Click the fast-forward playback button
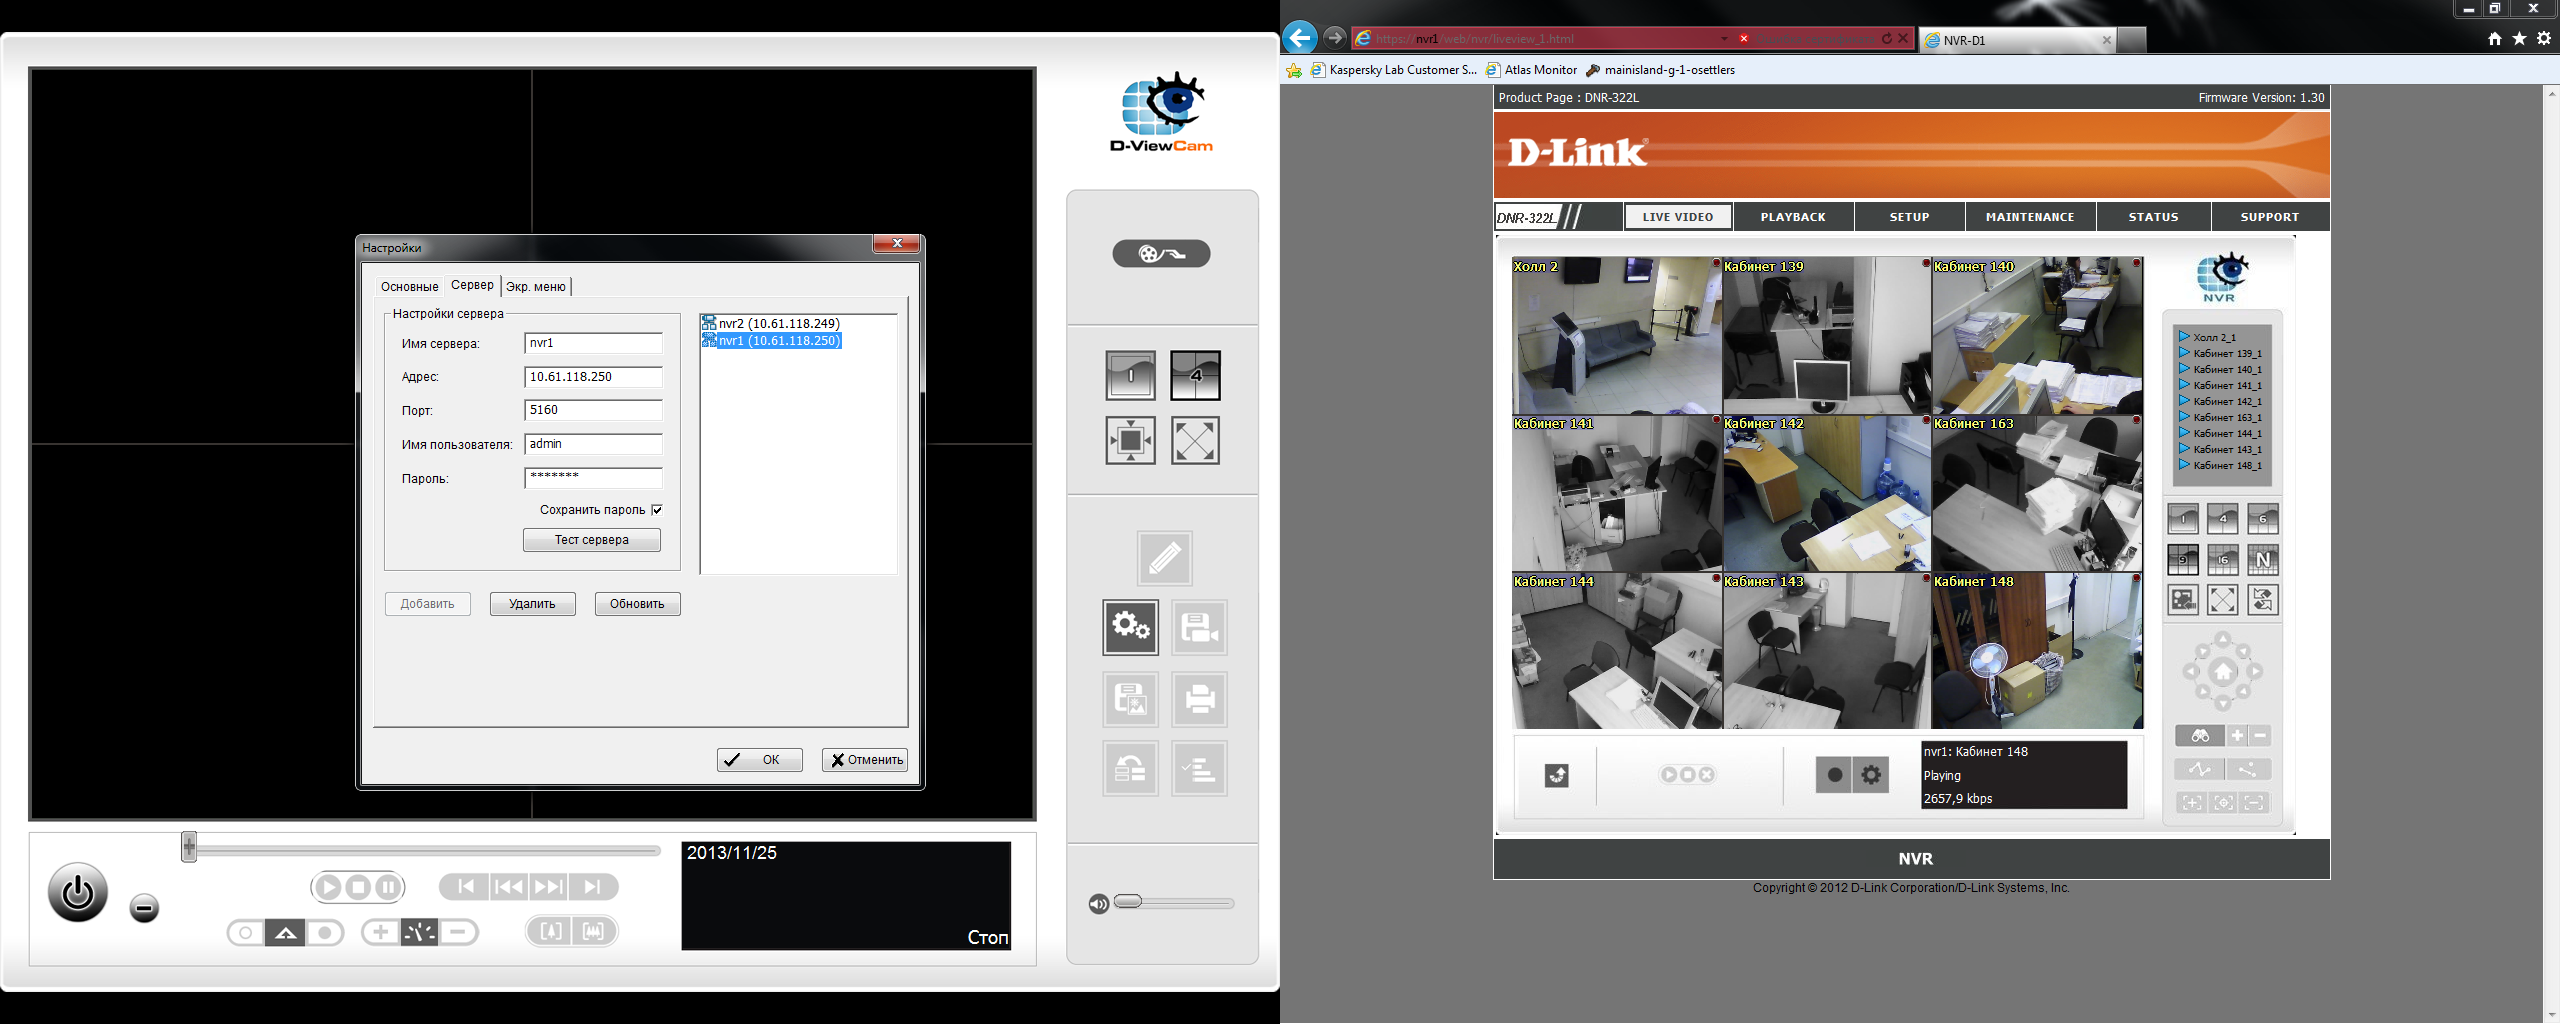 (x=548, y=886)
